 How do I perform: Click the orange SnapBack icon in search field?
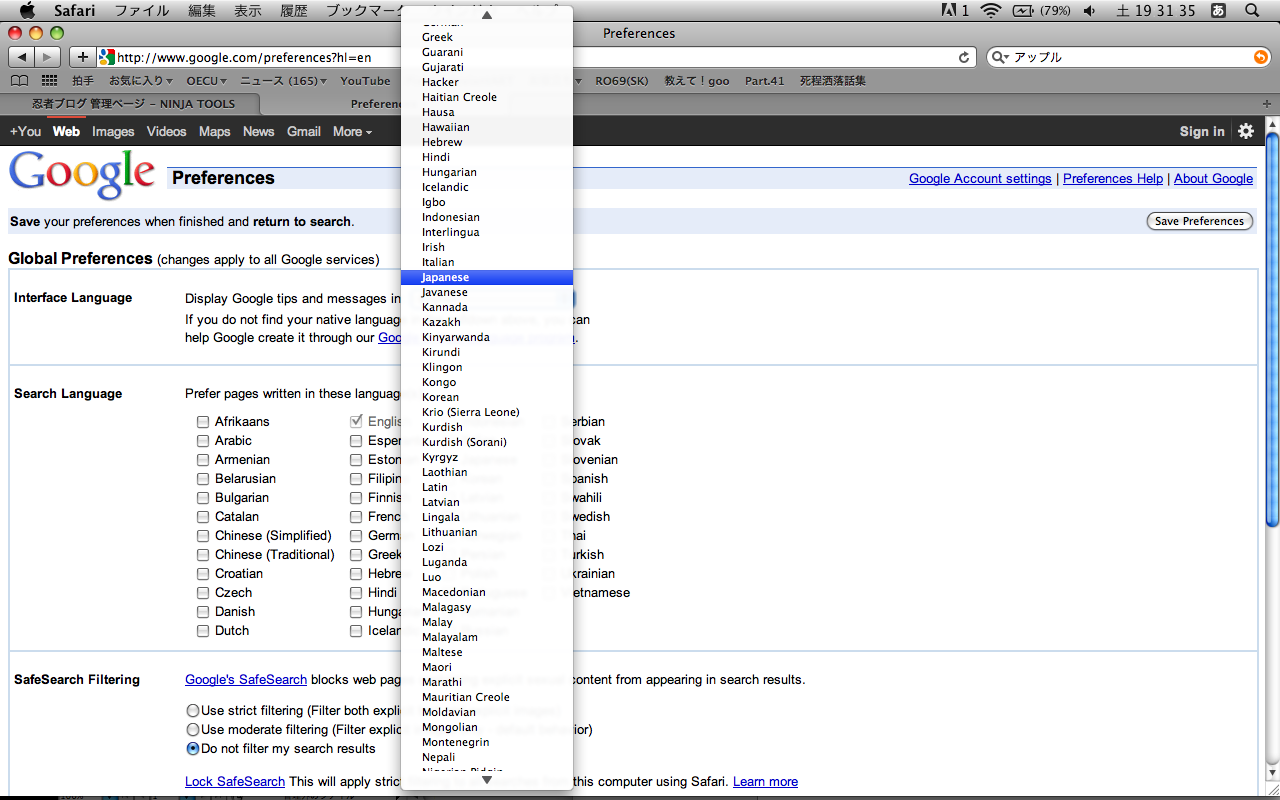(1261, 57)
